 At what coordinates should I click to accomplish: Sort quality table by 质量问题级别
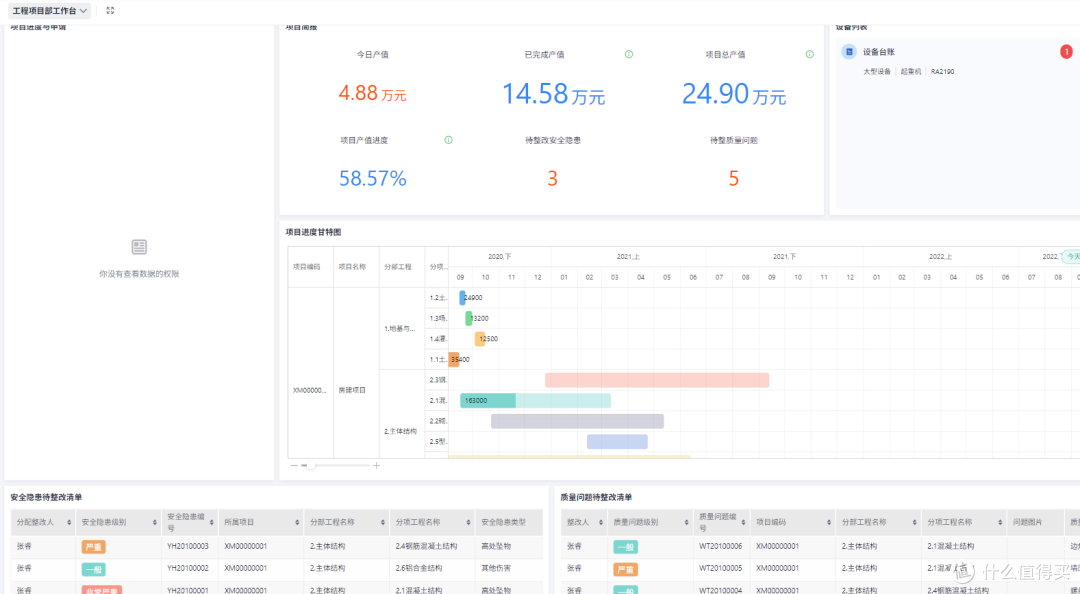686,523
